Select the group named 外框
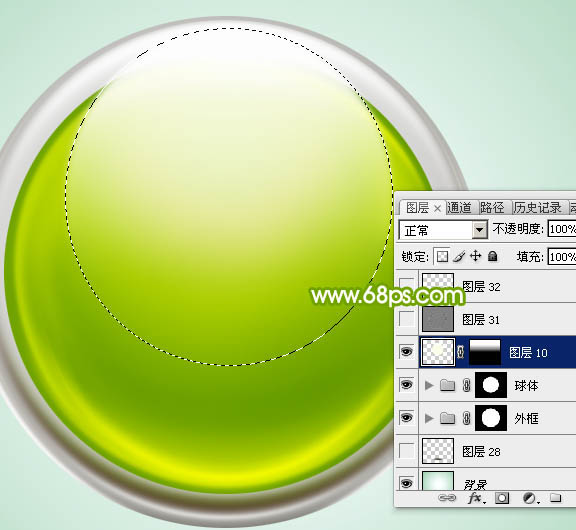Viewport: 576px width, 530px height. [526, 419]
